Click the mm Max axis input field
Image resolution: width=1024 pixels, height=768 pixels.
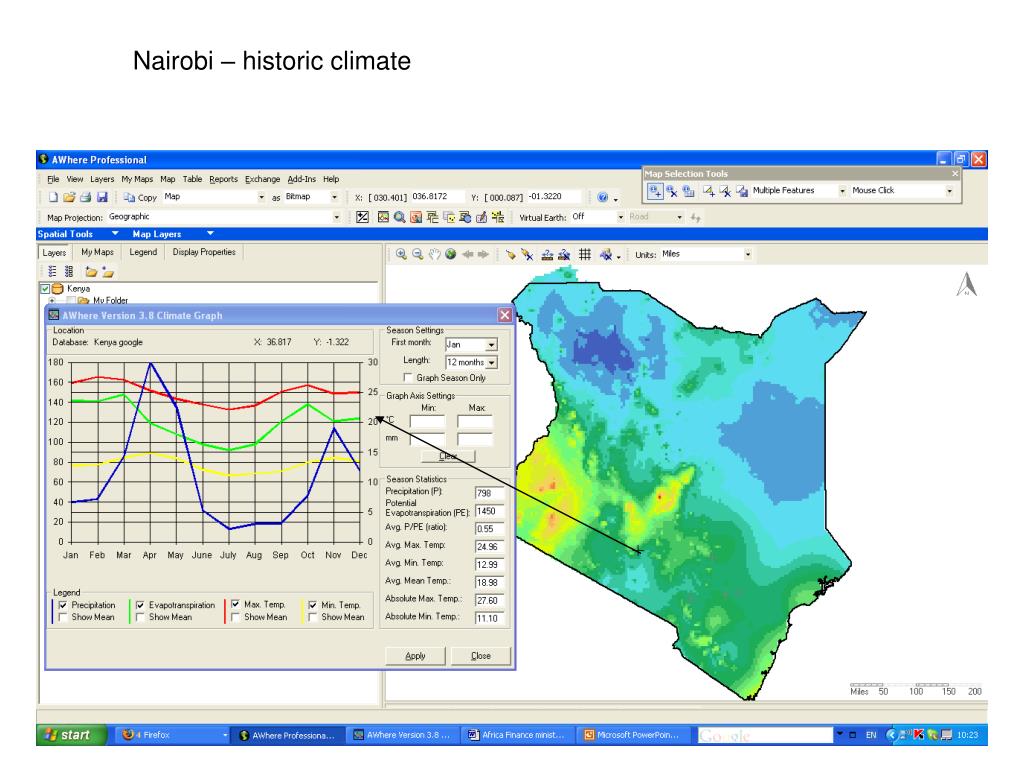475,439
